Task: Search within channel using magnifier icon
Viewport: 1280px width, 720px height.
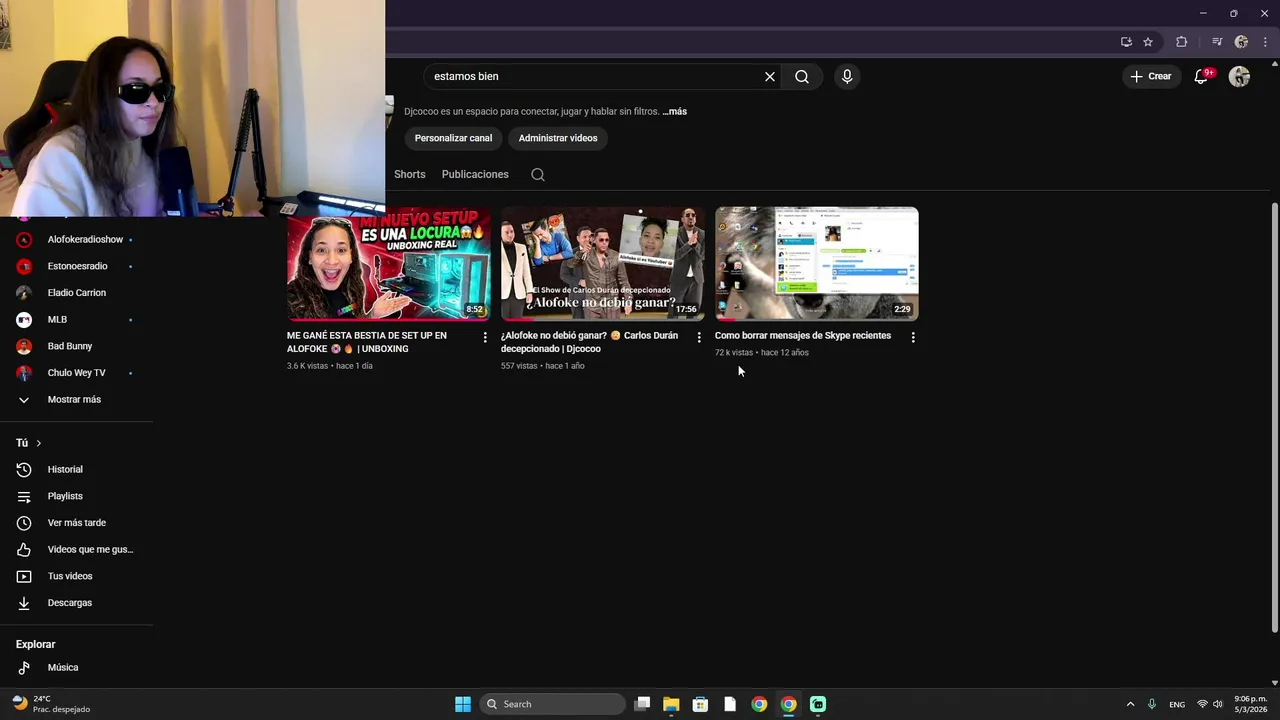Action: [x=538, y=174]
